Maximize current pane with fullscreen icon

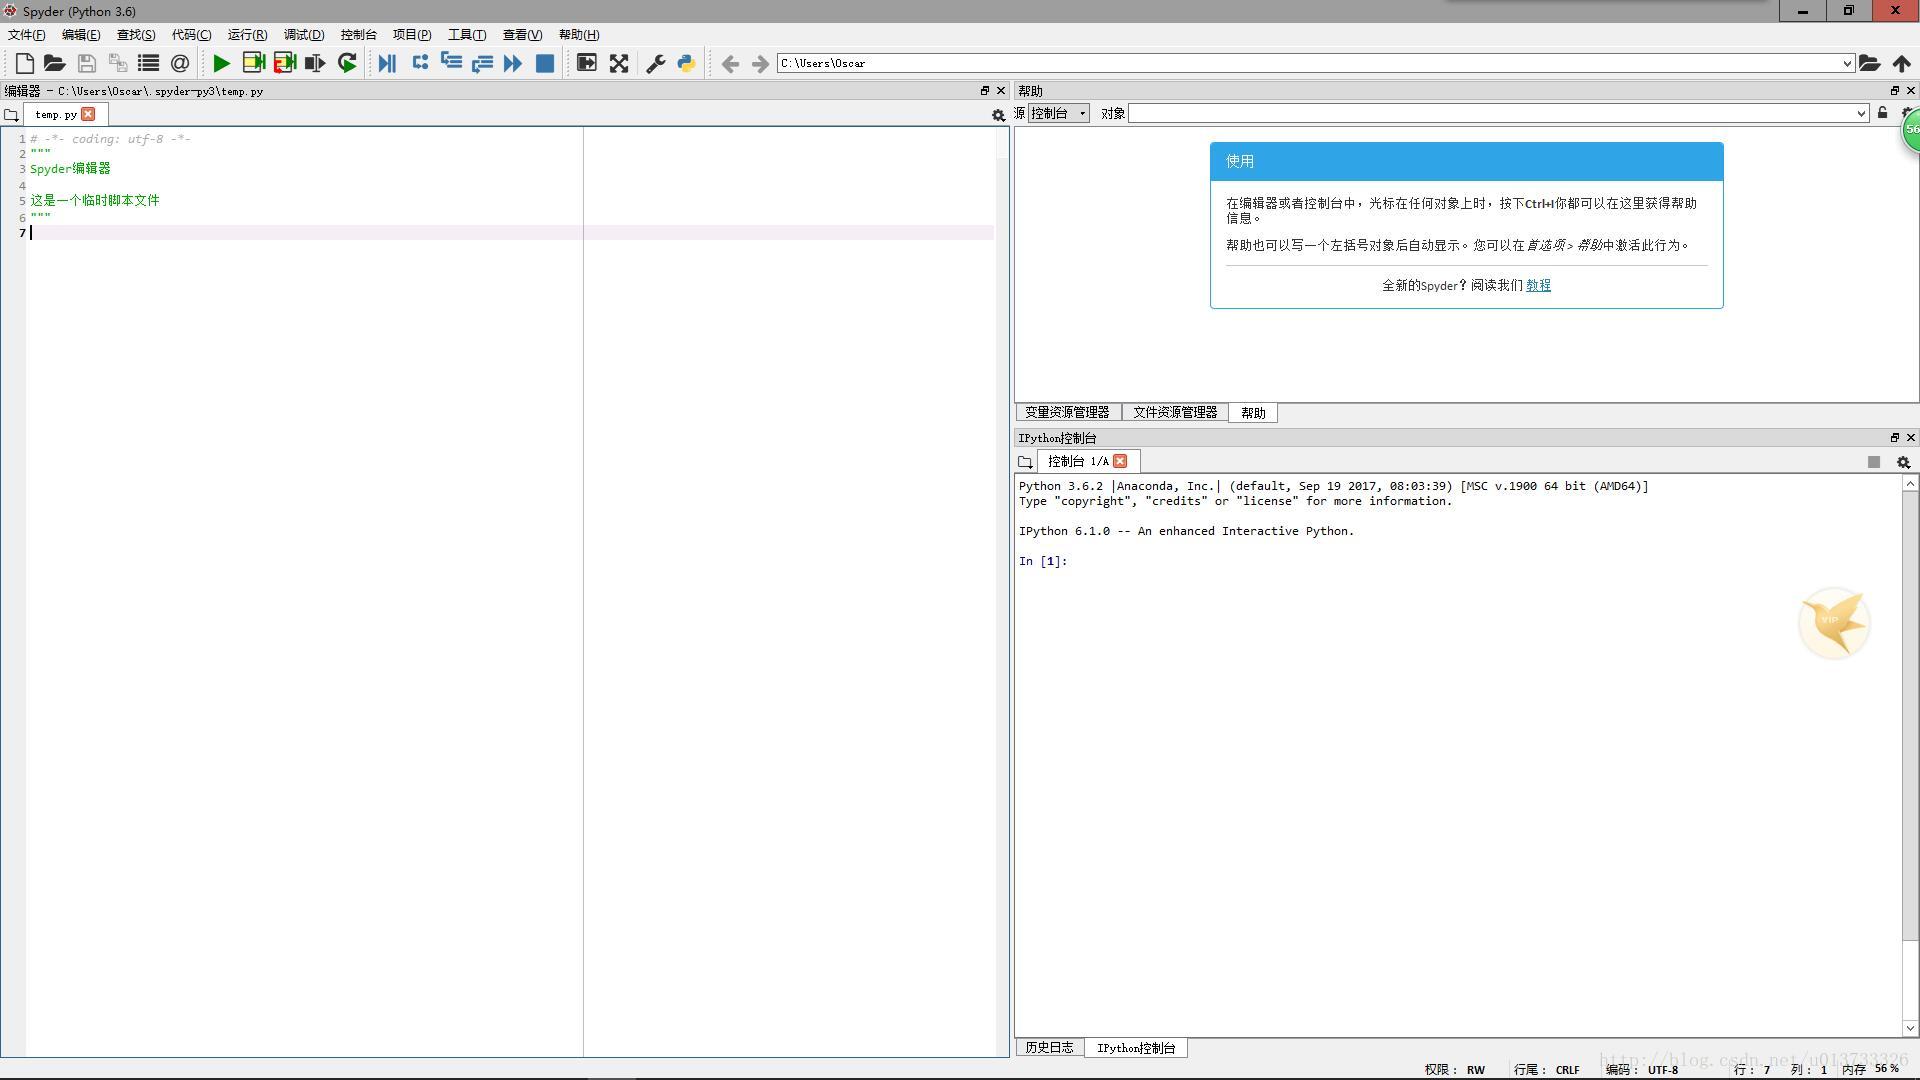(x=619, y=63)
